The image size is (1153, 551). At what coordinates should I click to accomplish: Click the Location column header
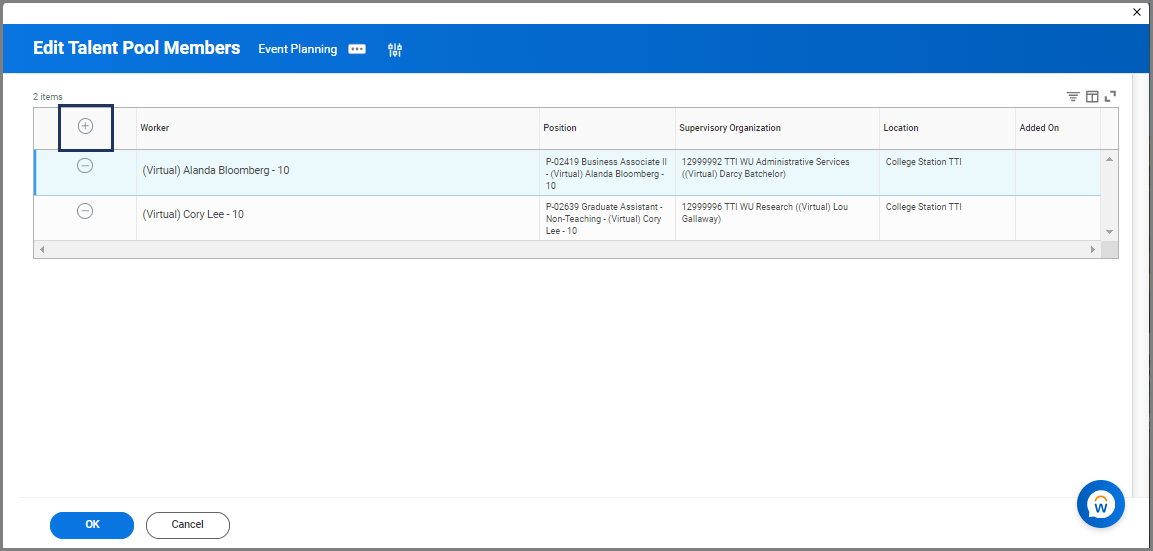tap(901, 128)
